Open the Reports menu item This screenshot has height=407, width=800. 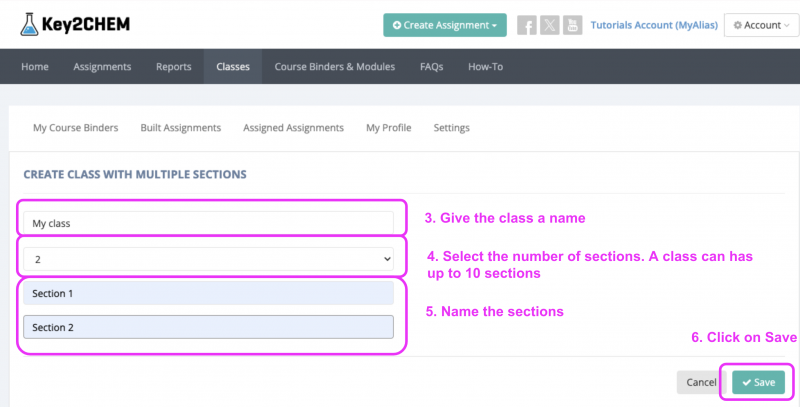pyautogui.click(x=174, y=67)
